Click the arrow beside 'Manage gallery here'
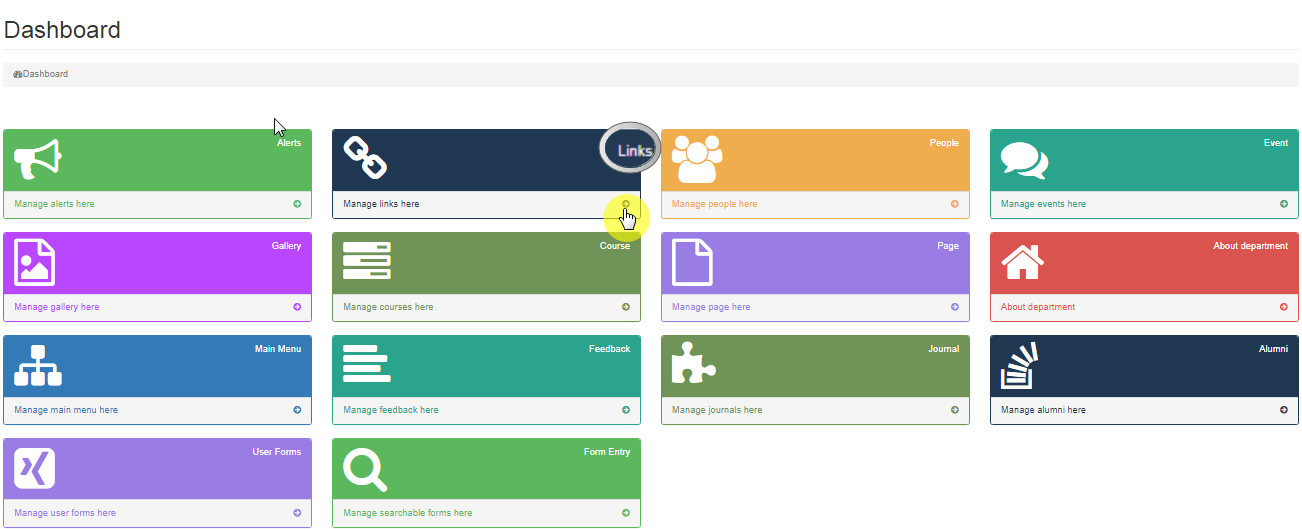 click(297, 307)
